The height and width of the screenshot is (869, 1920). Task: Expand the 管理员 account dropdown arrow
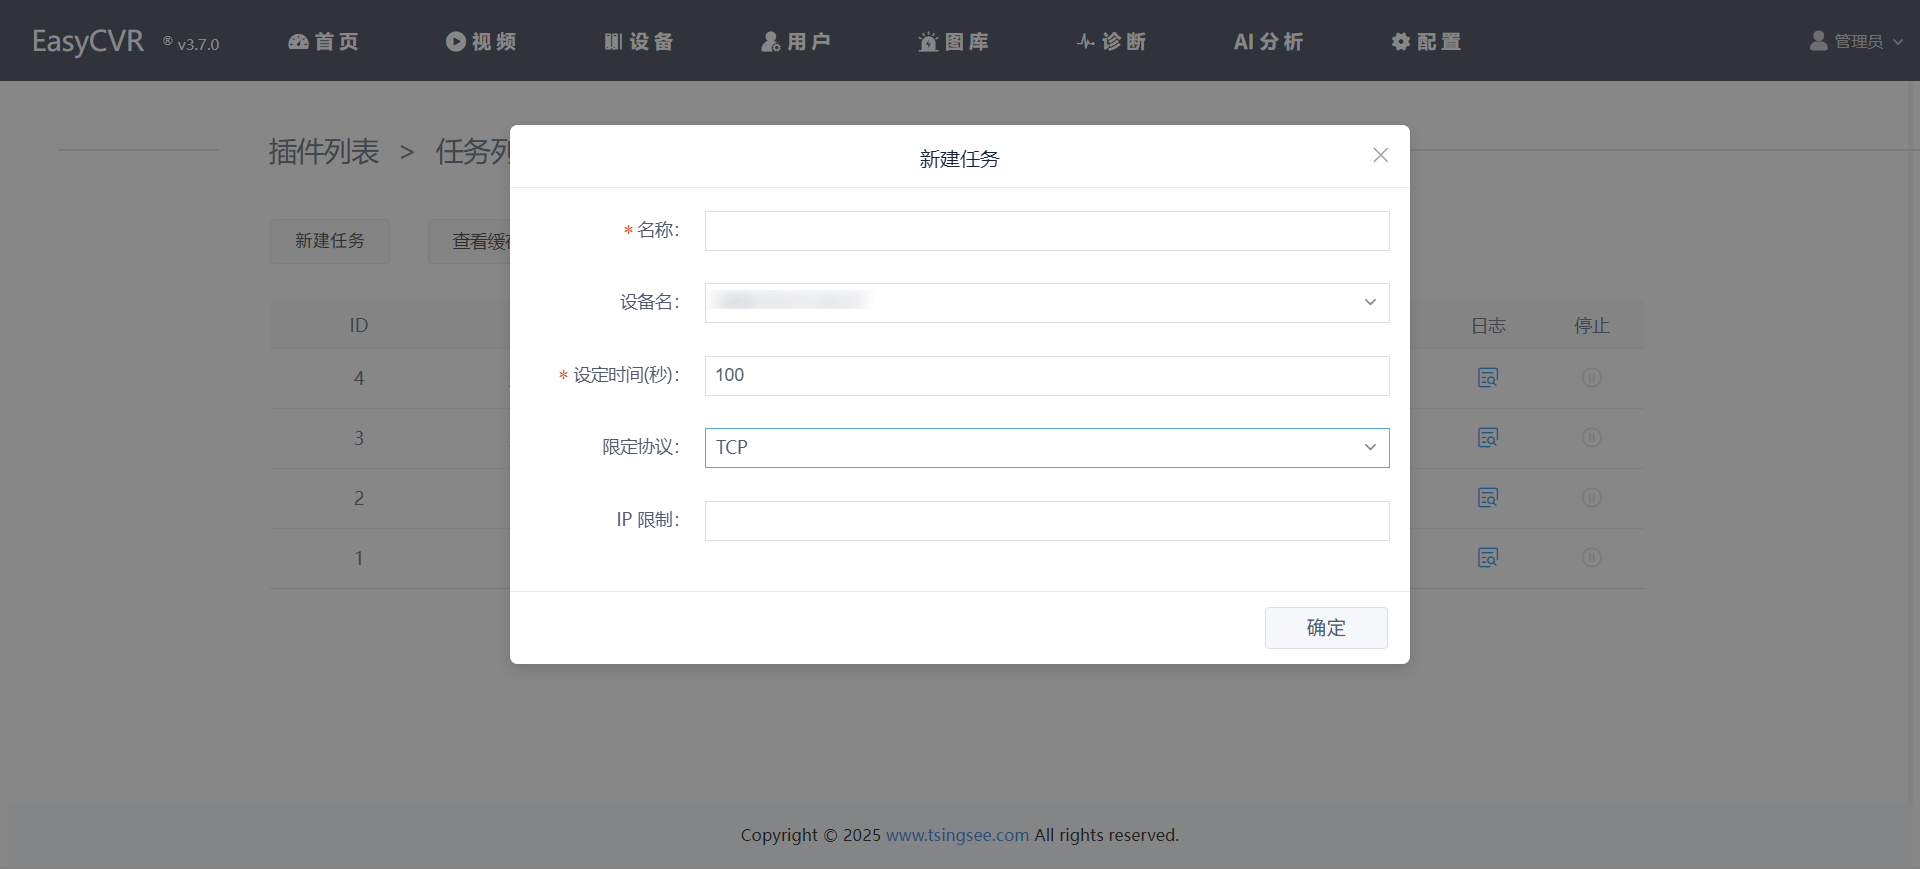point(1898,42)
